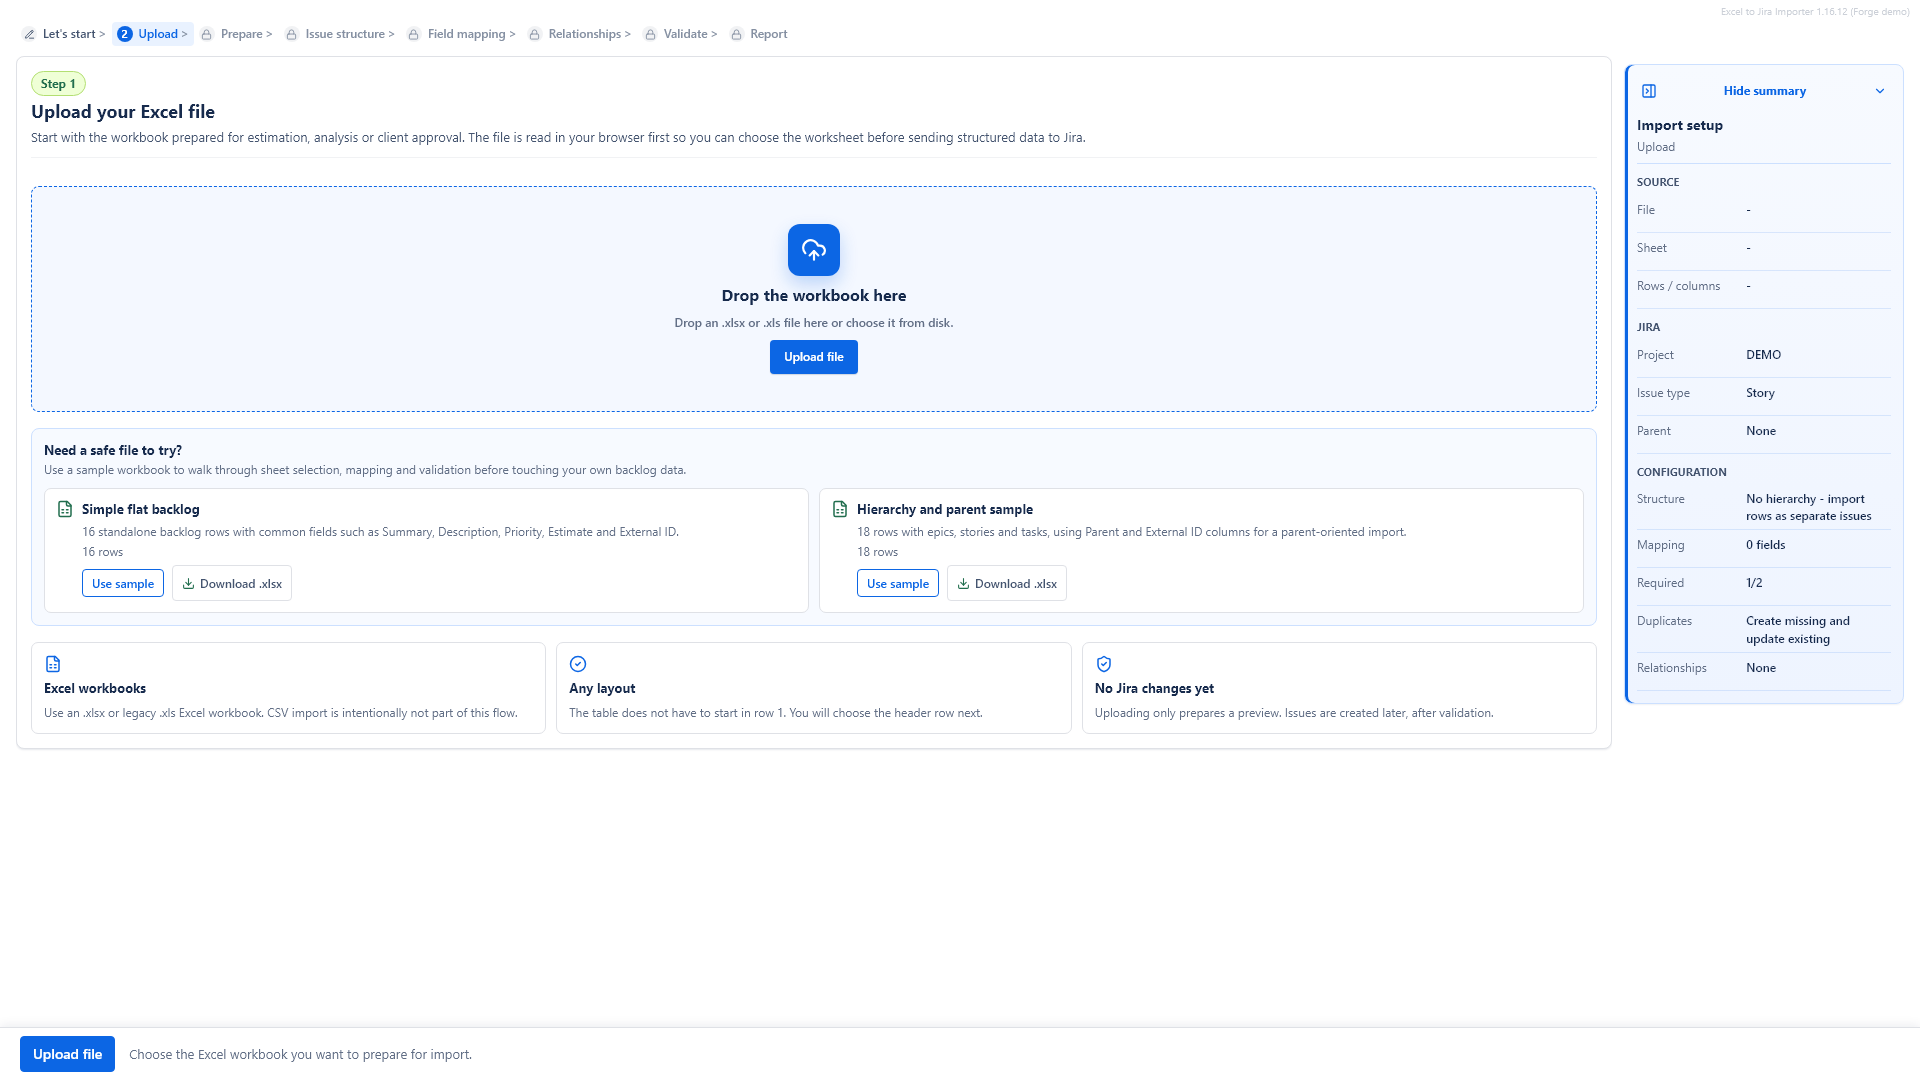This screenshot has width=1920, height=1080.
Task: Click the '0 fields' mapping value
Action: 1765,545
